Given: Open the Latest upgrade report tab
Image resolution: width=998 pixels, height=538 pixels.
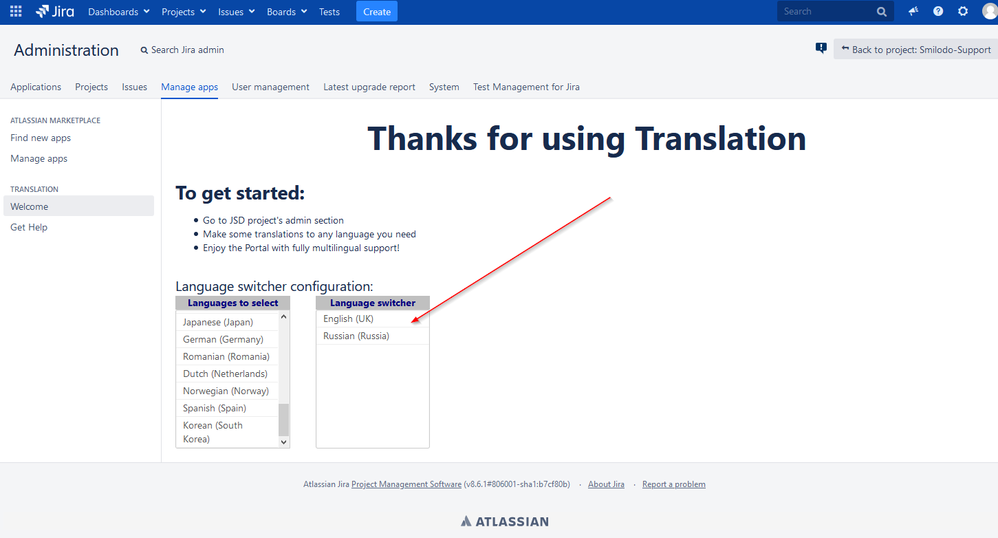Looking at the screenshot, I should tap(369, 87).
